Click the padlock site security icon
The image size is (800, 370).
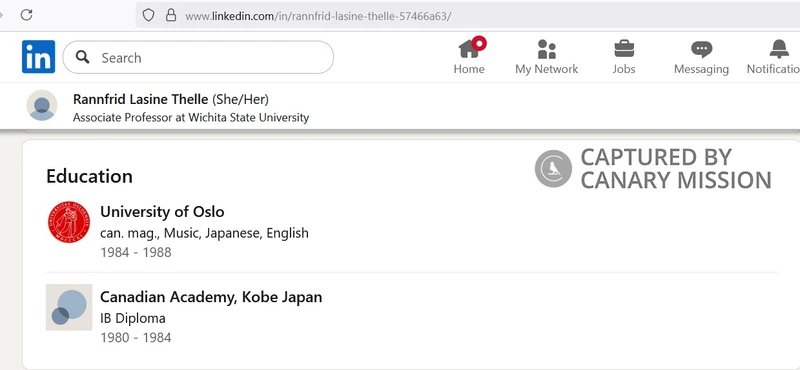click(x=171, y=15)
